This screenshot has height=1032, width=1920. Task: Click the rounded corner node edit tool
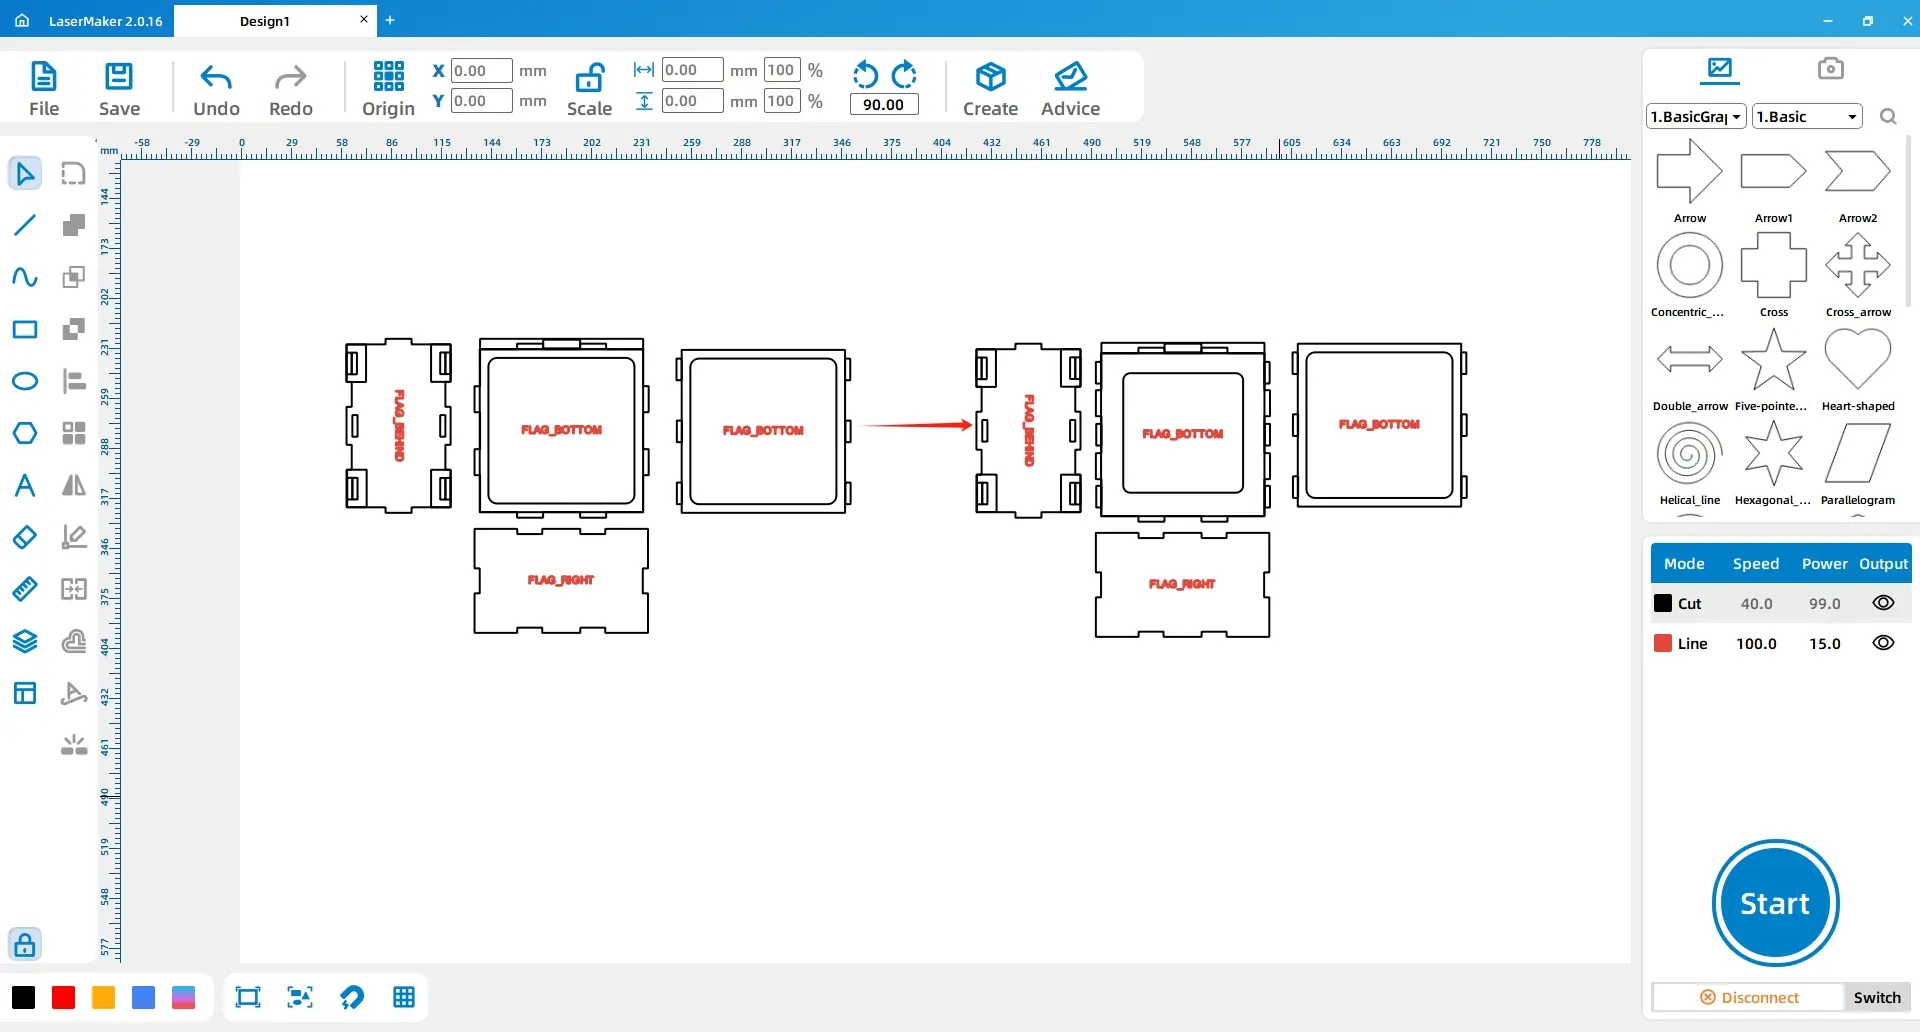(x=73, y=173)
